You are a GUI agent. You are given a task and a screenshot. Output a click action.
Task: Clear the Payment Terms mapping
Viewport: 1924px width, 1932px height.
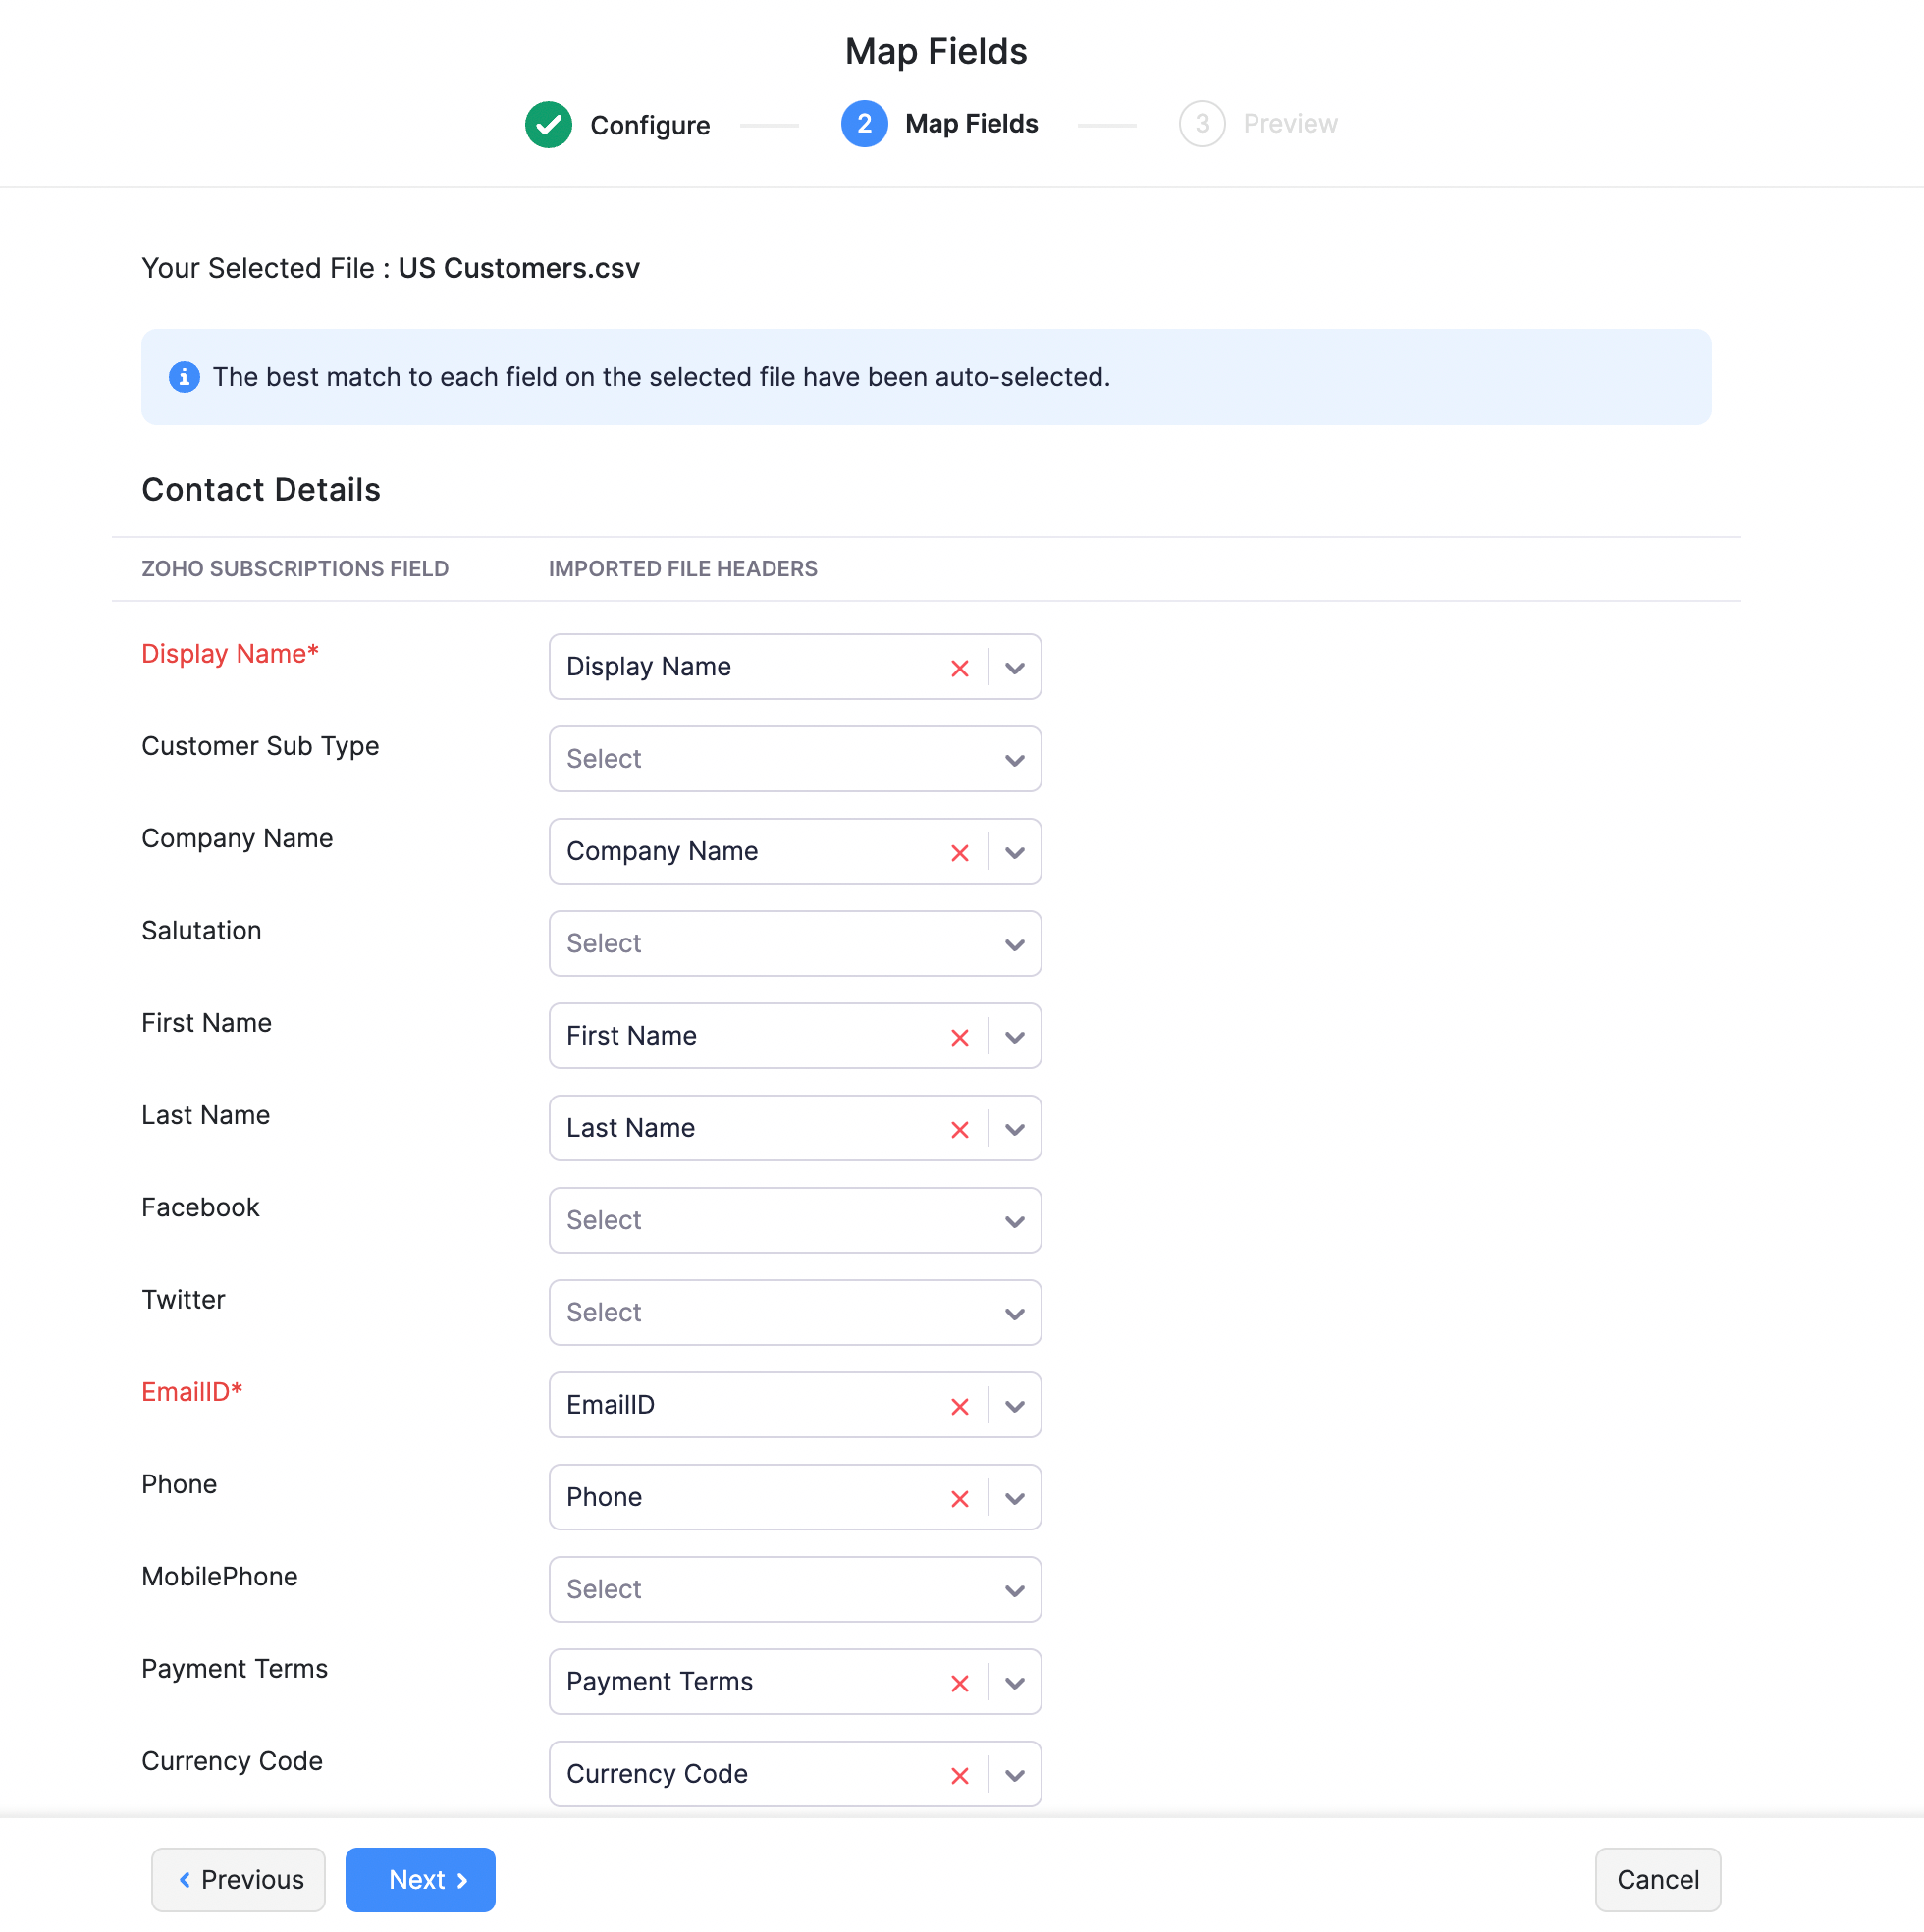959,1683
